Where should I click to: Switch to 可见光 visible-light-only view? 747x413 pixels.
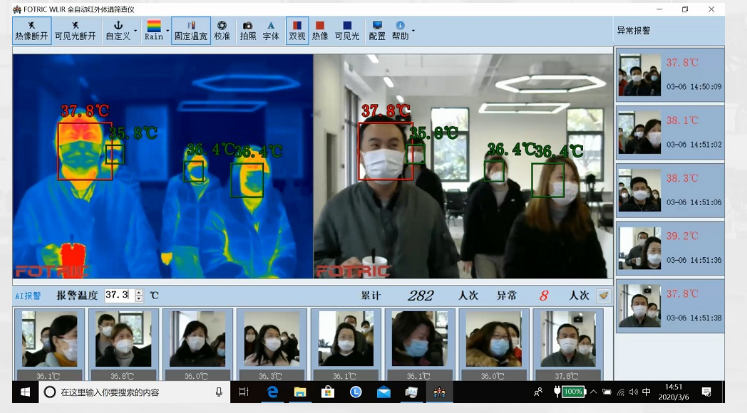click(347, 29)
